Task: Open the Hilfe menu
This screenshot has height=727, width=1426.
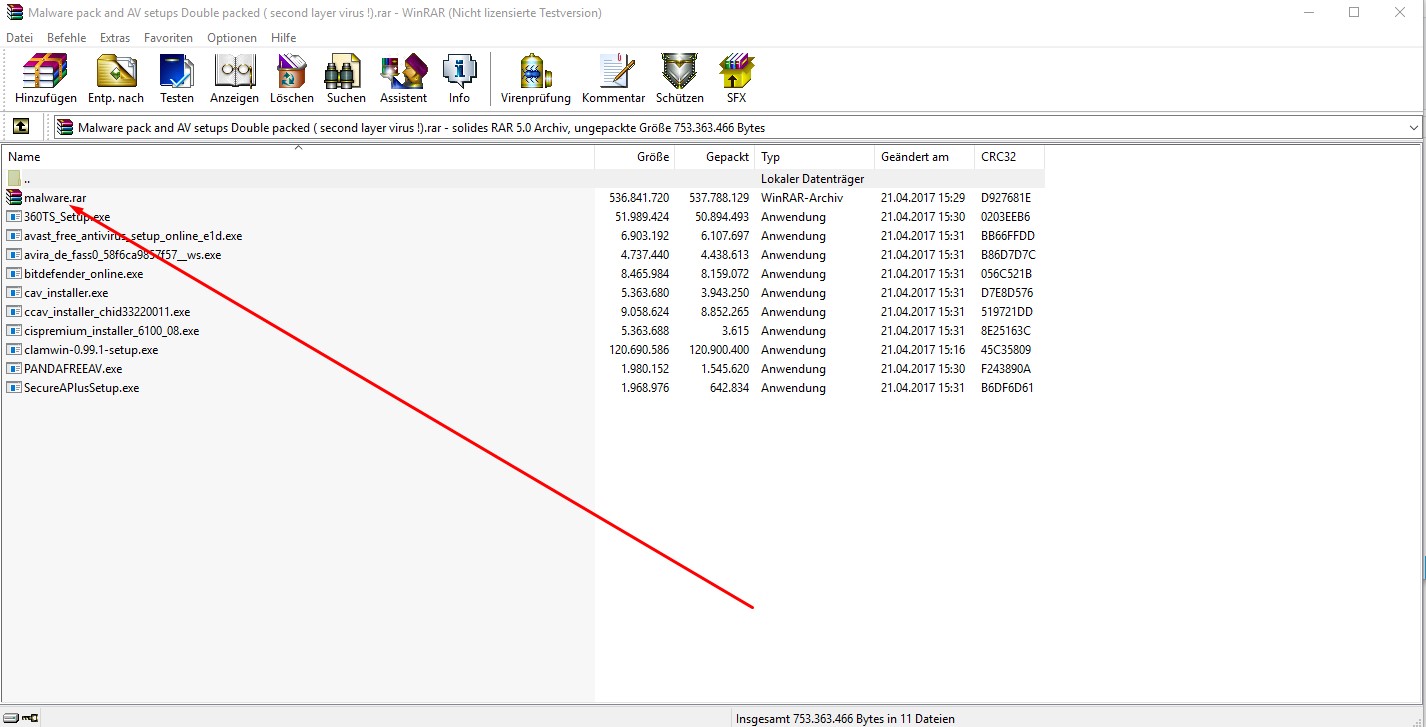Action: 283,38
